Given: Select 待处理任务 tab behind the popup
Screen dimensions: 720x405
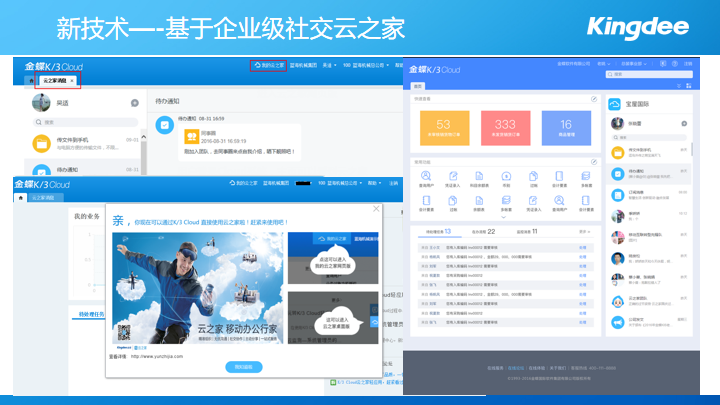Looking at the screenshot, I should pyautogui.click(x=90, y=315).
